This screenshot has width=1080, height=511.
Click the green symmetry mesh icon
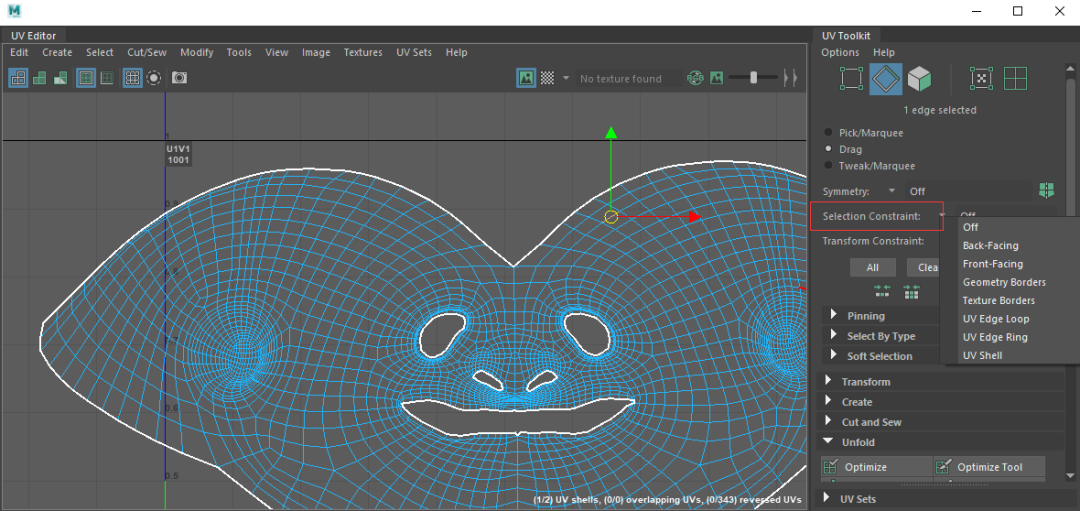coord(1046,190)
